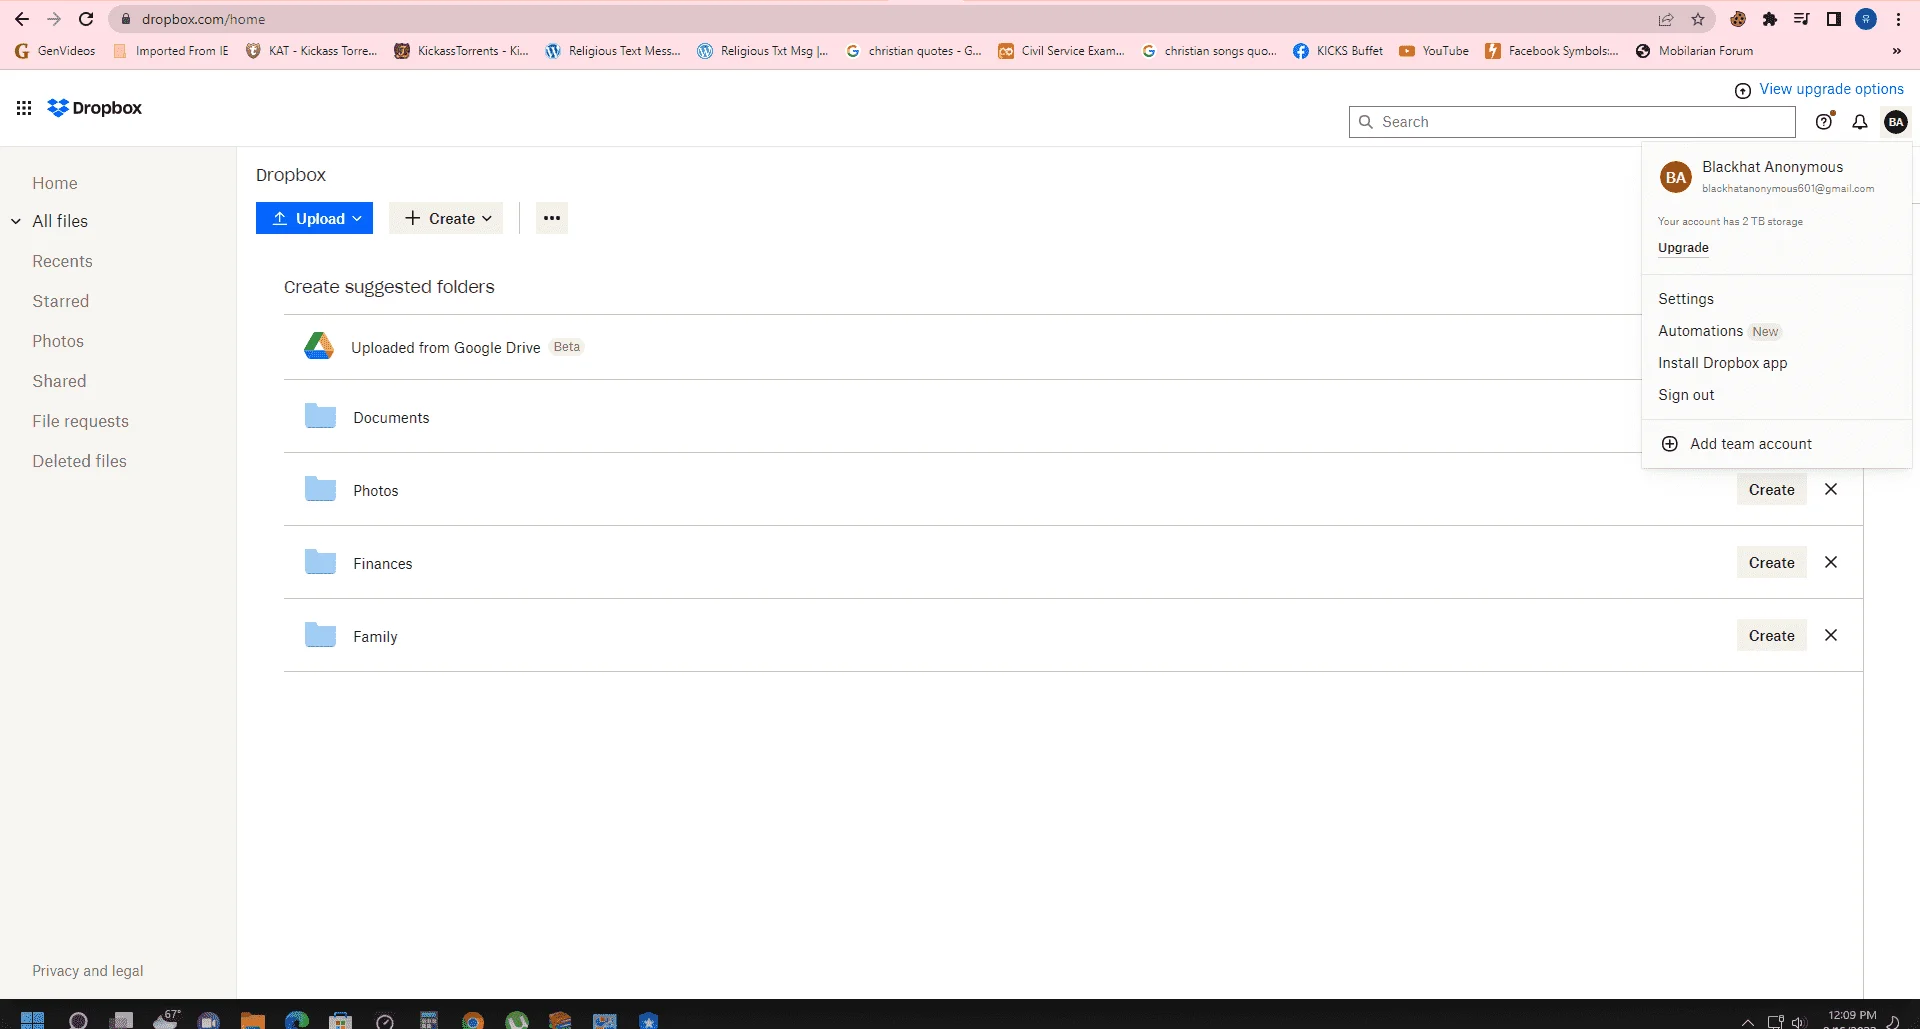Bookmark this page with the star icon
The image size is (1920, 1029).
tap(1698, 19)
